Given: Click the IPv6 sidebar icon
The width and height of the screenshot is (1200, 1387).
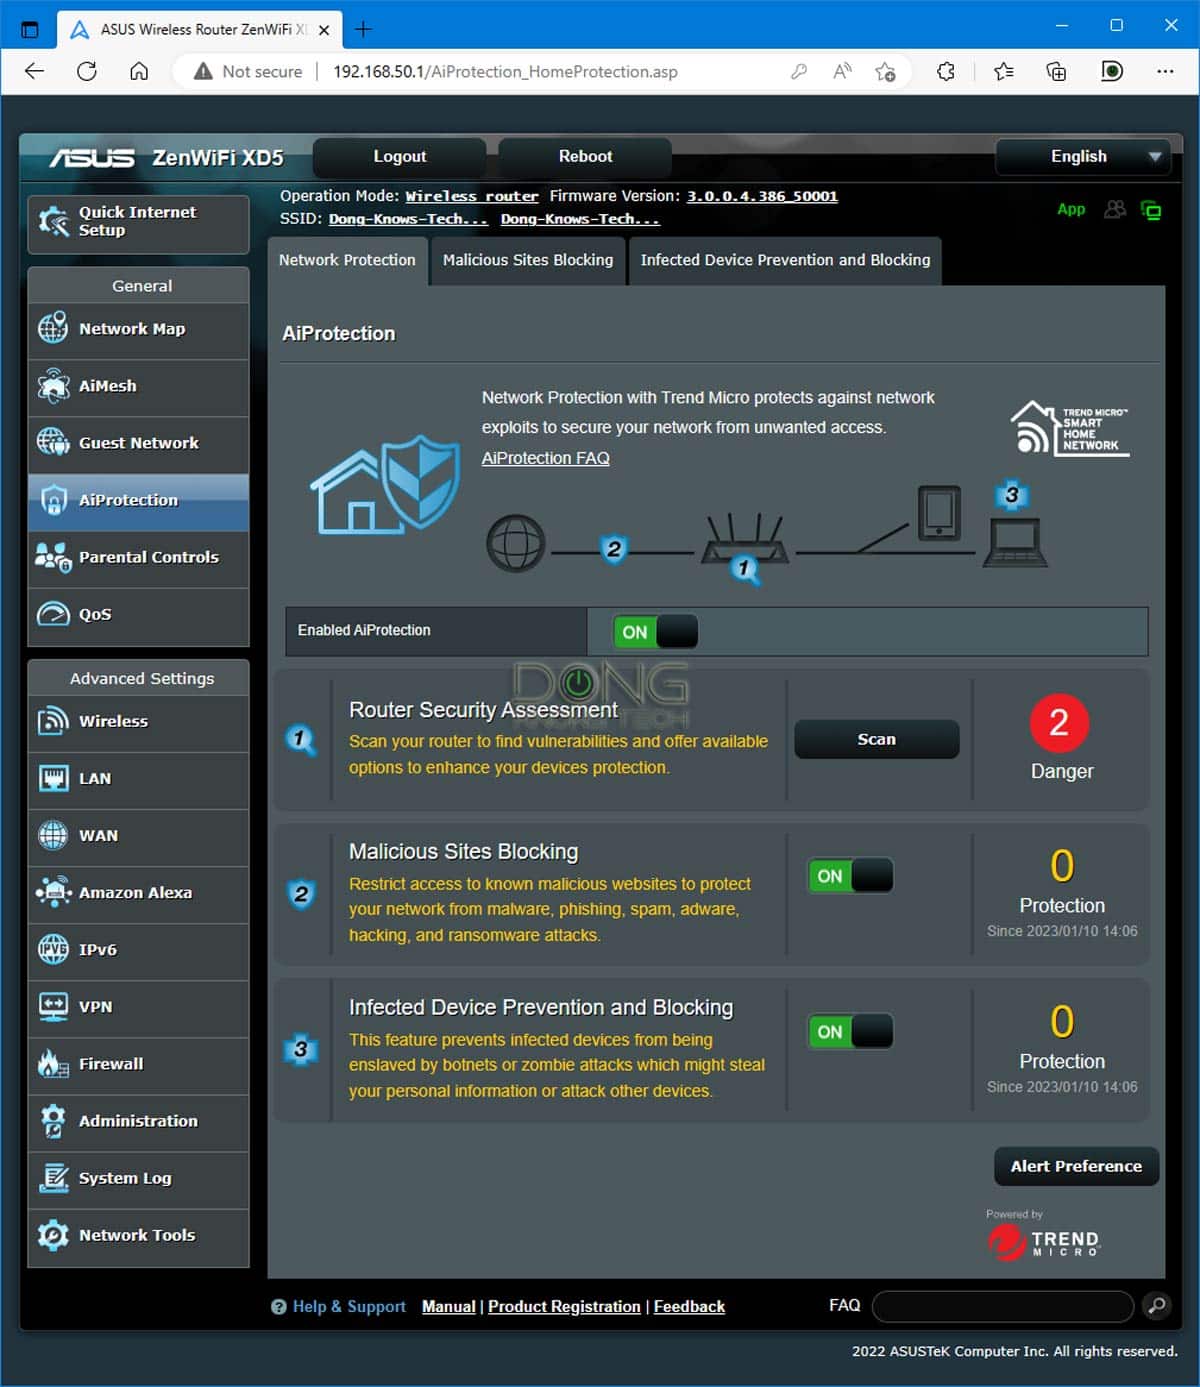Looking at the screenshot, I should tap(53, 949).
